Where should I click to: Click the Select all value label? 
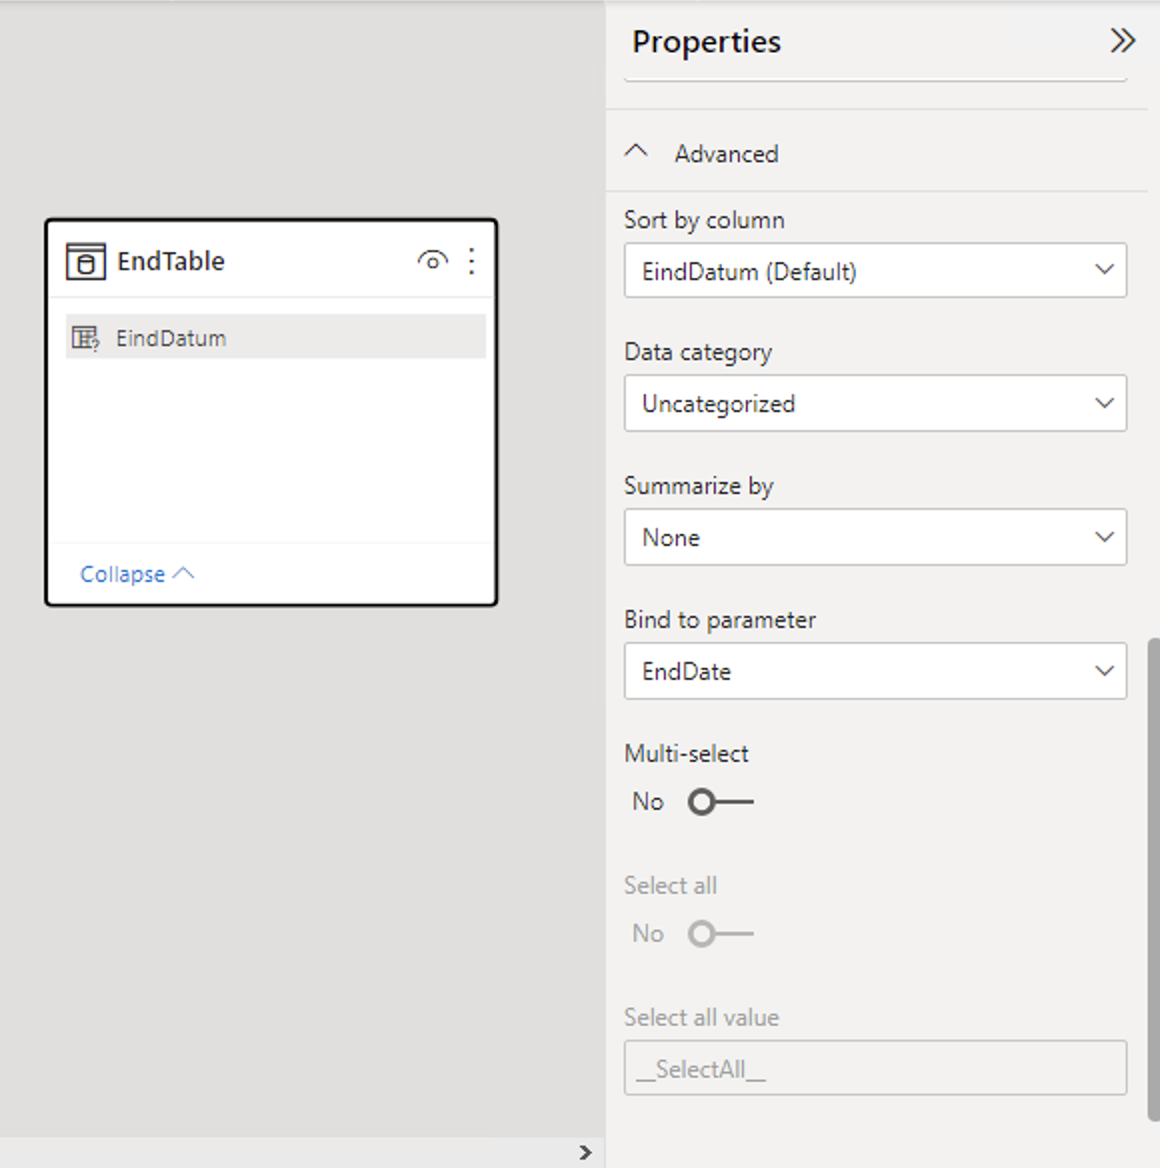tap(701, 1017)
